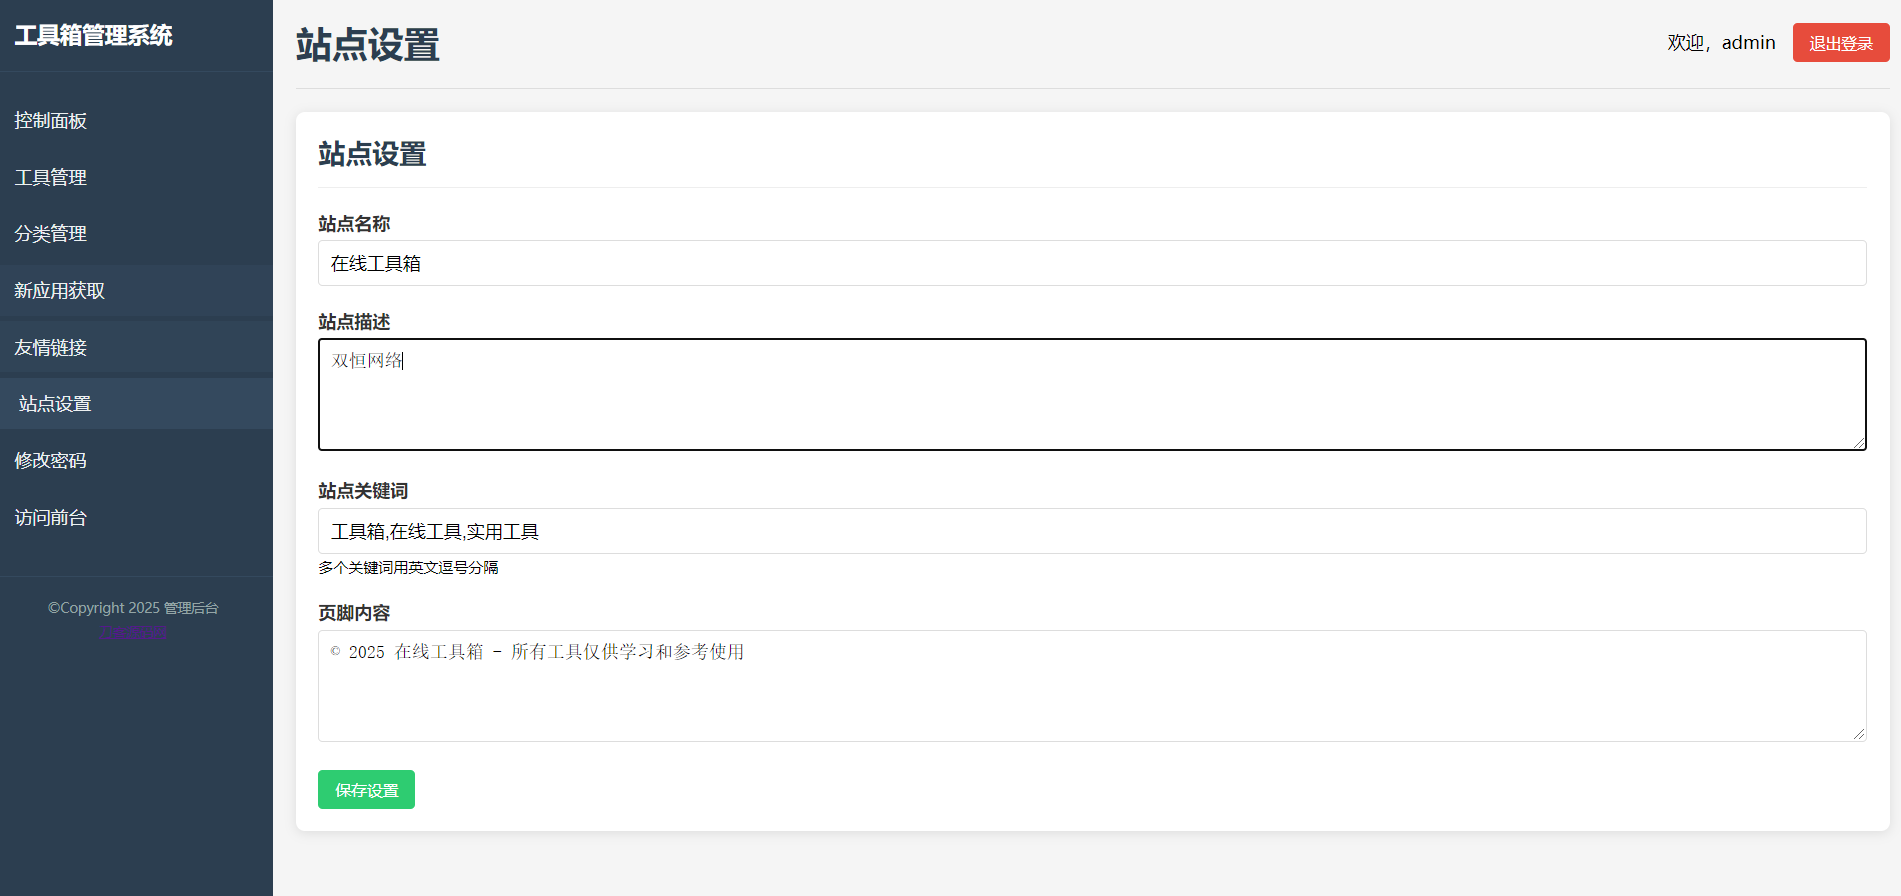Click inside the 站点描述 text area

coord(1091,395)
